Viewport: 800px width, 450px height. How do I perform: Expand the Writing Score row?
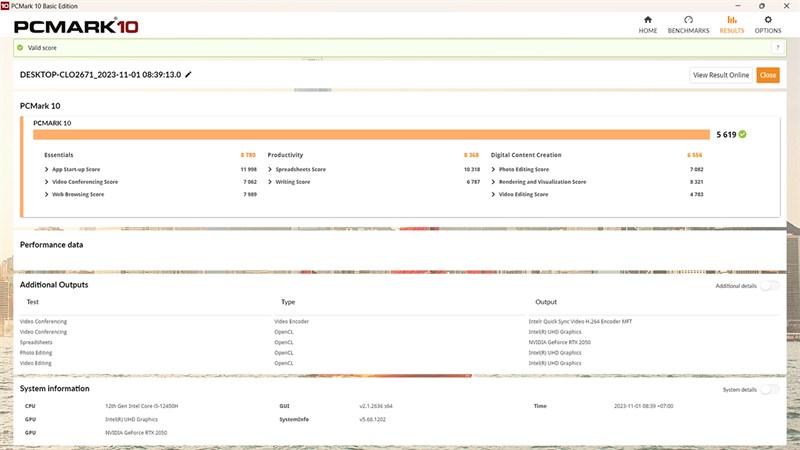pos(270,182)
